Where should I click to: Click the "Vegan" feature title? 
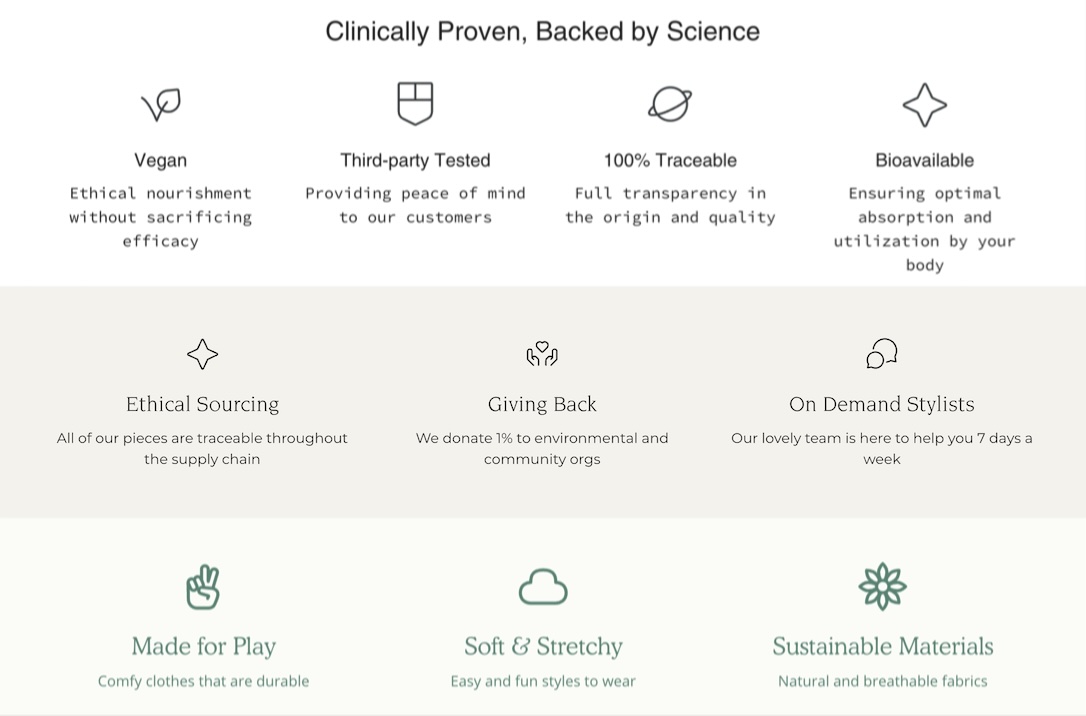(x=160, y=160)
